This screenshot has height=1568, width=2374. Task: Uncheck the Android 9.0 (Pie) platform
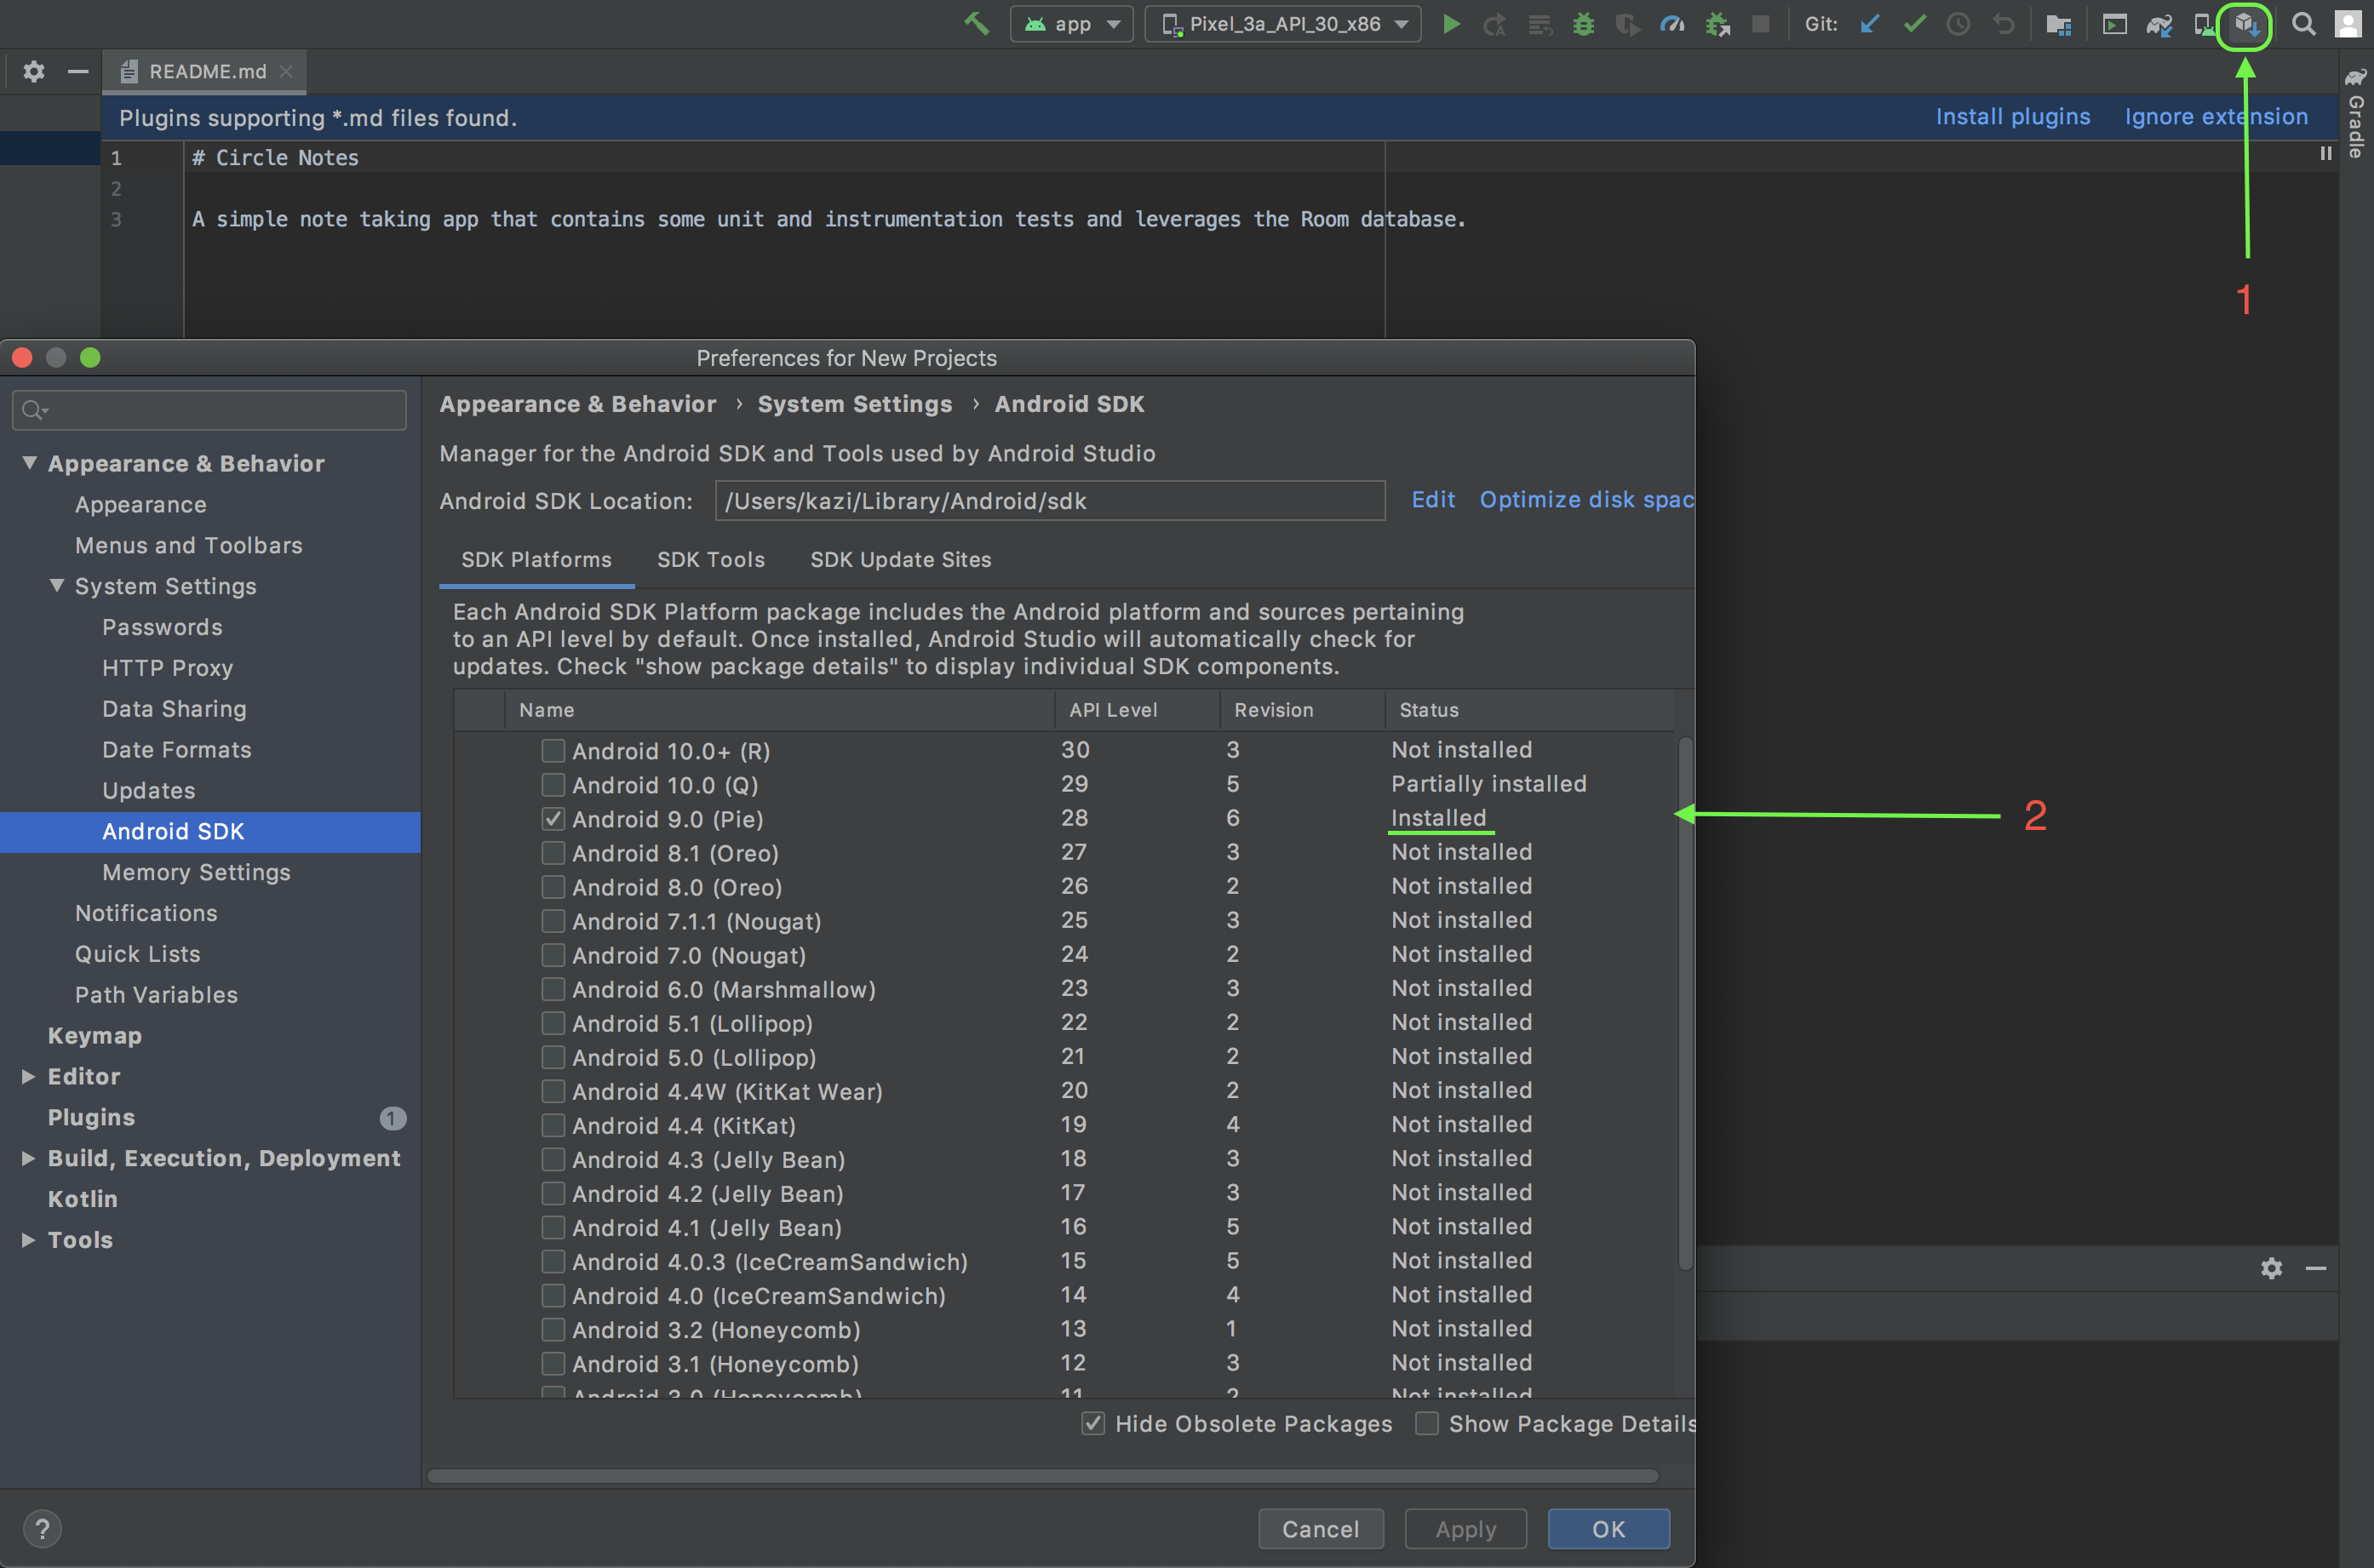pos(554,818)
